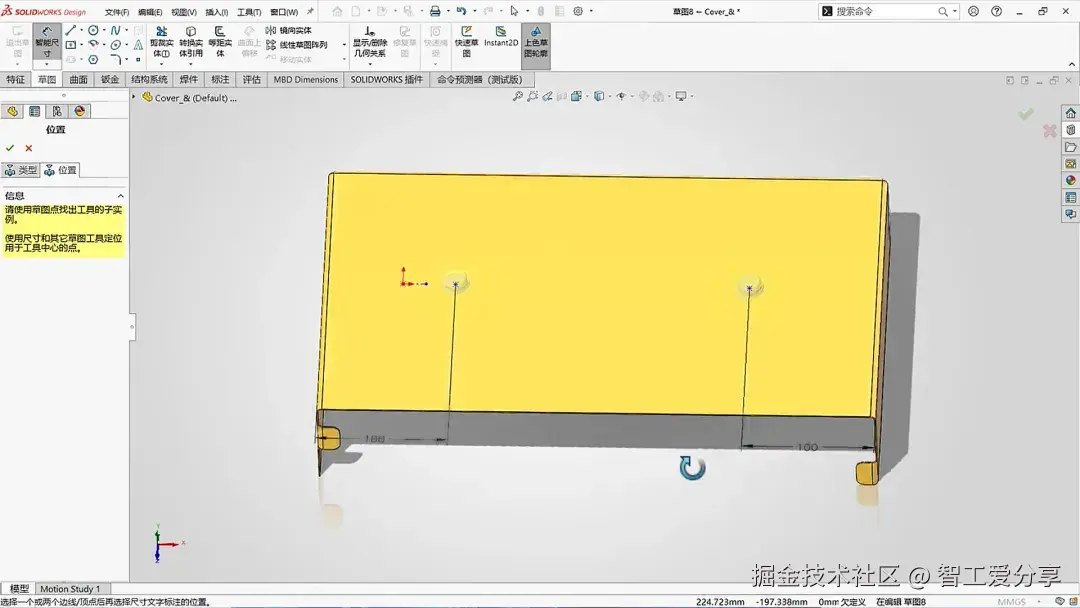The width and height of the screenshot is (1080, 608).
Task: Open the 编辑(E) menu
Action: coord(149,12)
